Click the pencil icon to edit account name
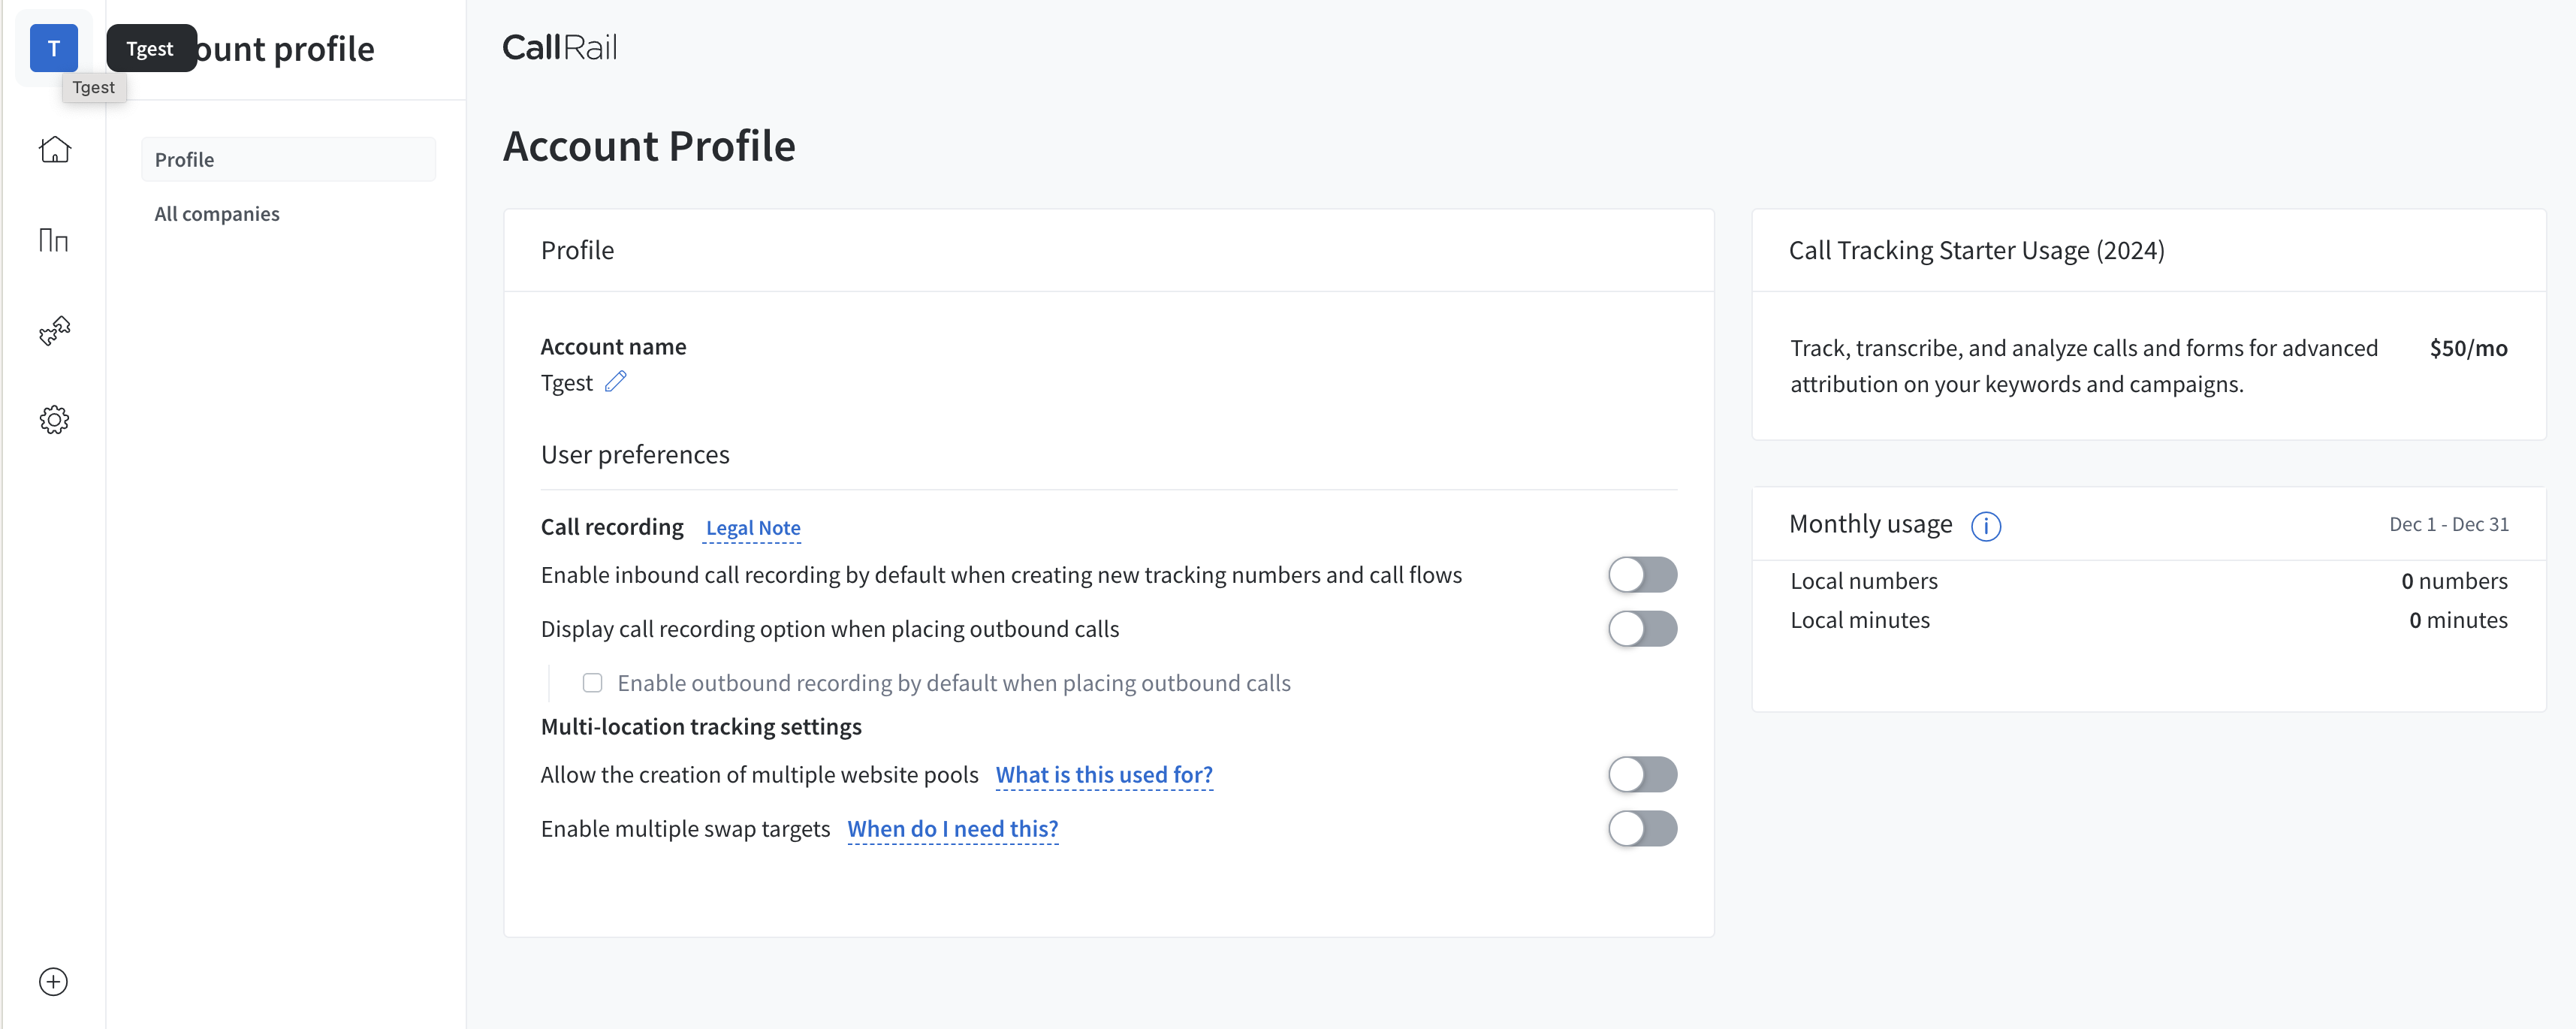Viewport: 2576px width, 1029px height. point(616,381)
